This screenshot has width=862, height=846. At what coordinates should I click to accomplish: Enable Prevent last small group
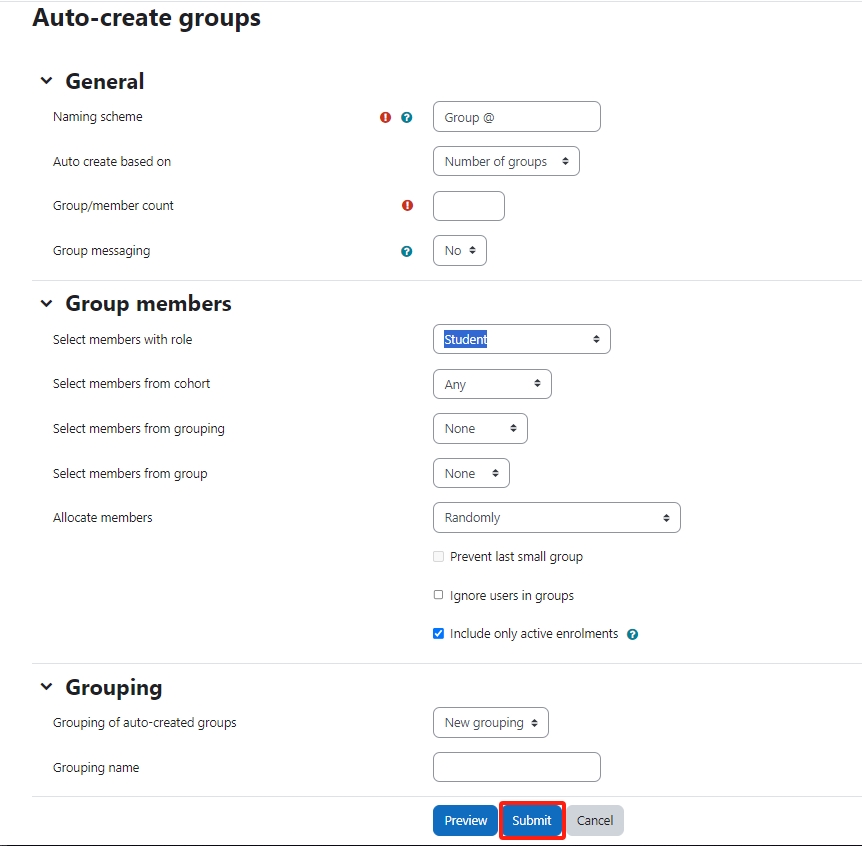(x=438, y=556)
